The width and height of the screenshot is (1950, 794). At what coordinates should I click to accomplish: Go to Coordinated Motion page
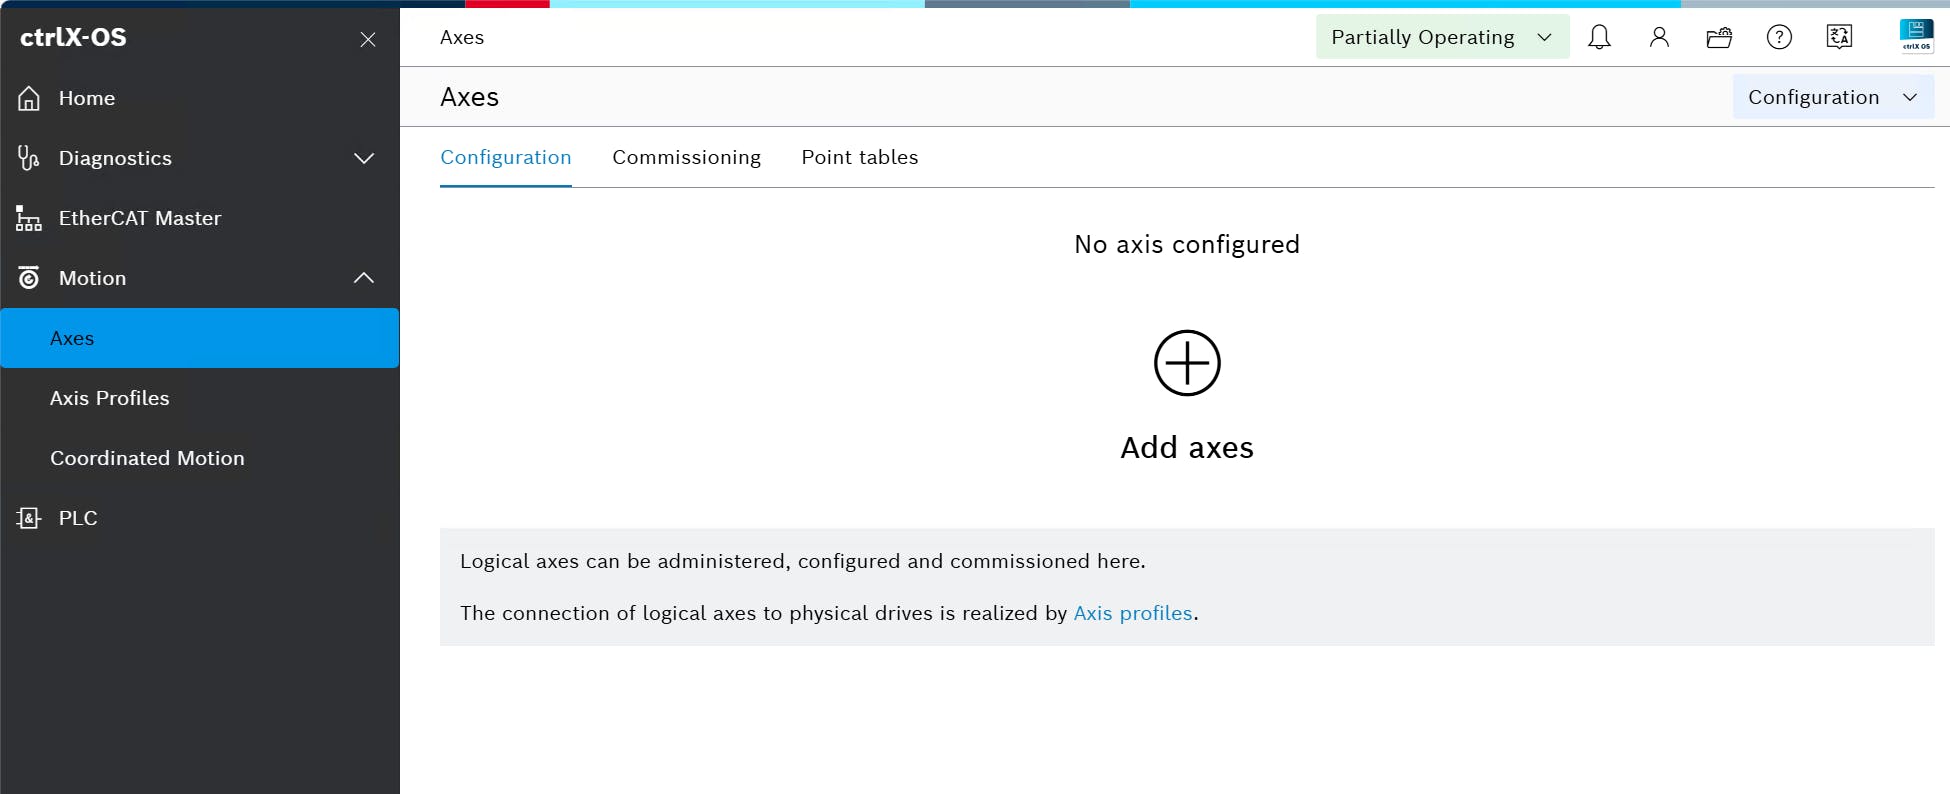(147, 458)
